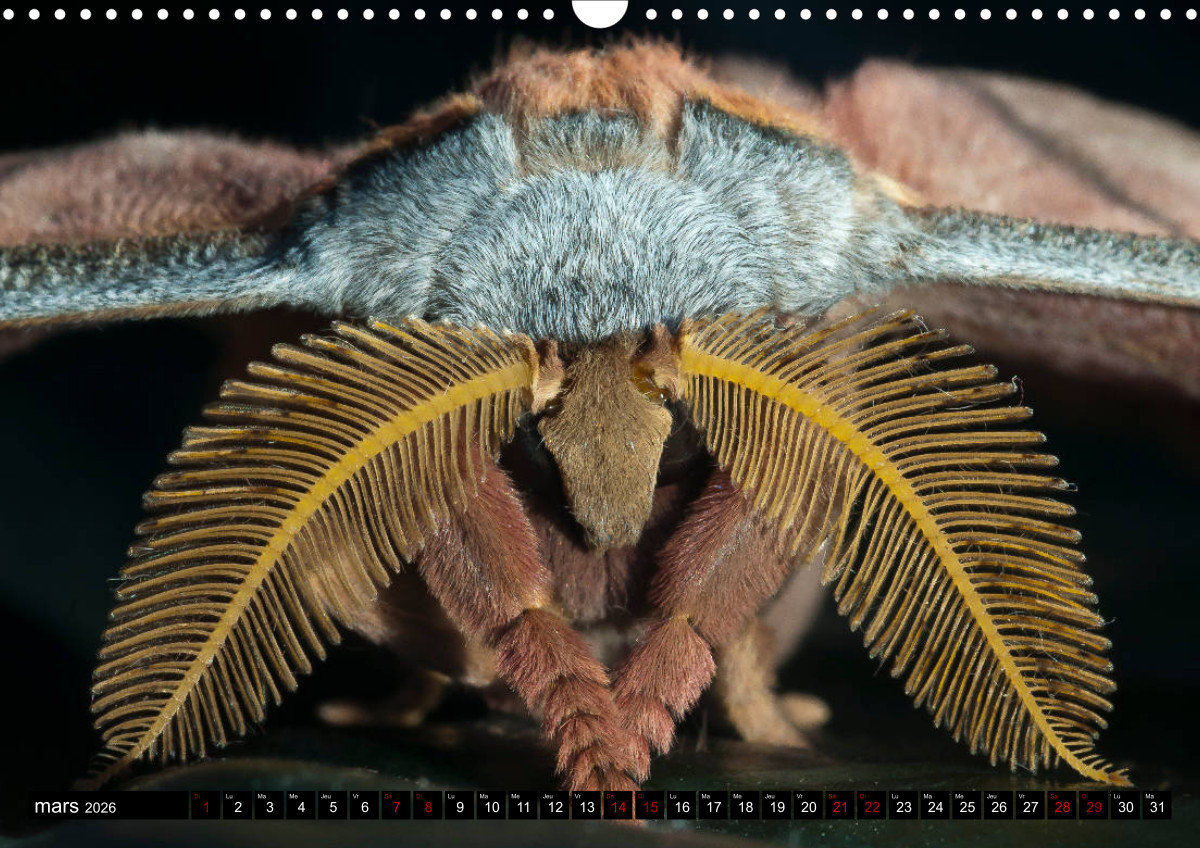This screenshot has width=1200, height=848.
Task: Select Saturday 21 date cell
Action: [x=840, y=807]
